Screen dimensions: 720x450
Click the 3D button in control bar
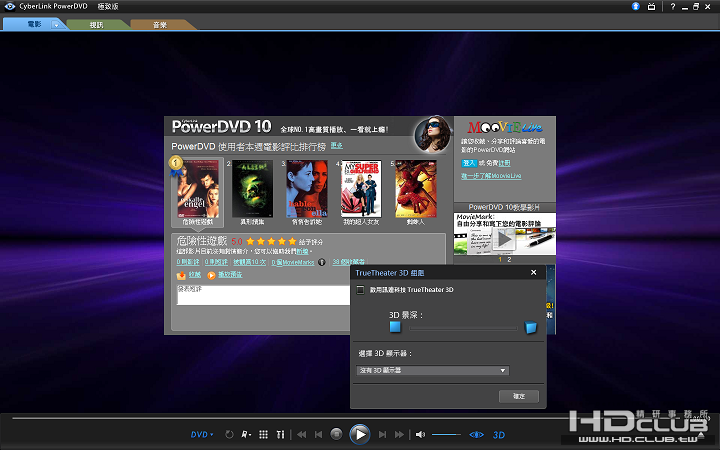(499, 435)
